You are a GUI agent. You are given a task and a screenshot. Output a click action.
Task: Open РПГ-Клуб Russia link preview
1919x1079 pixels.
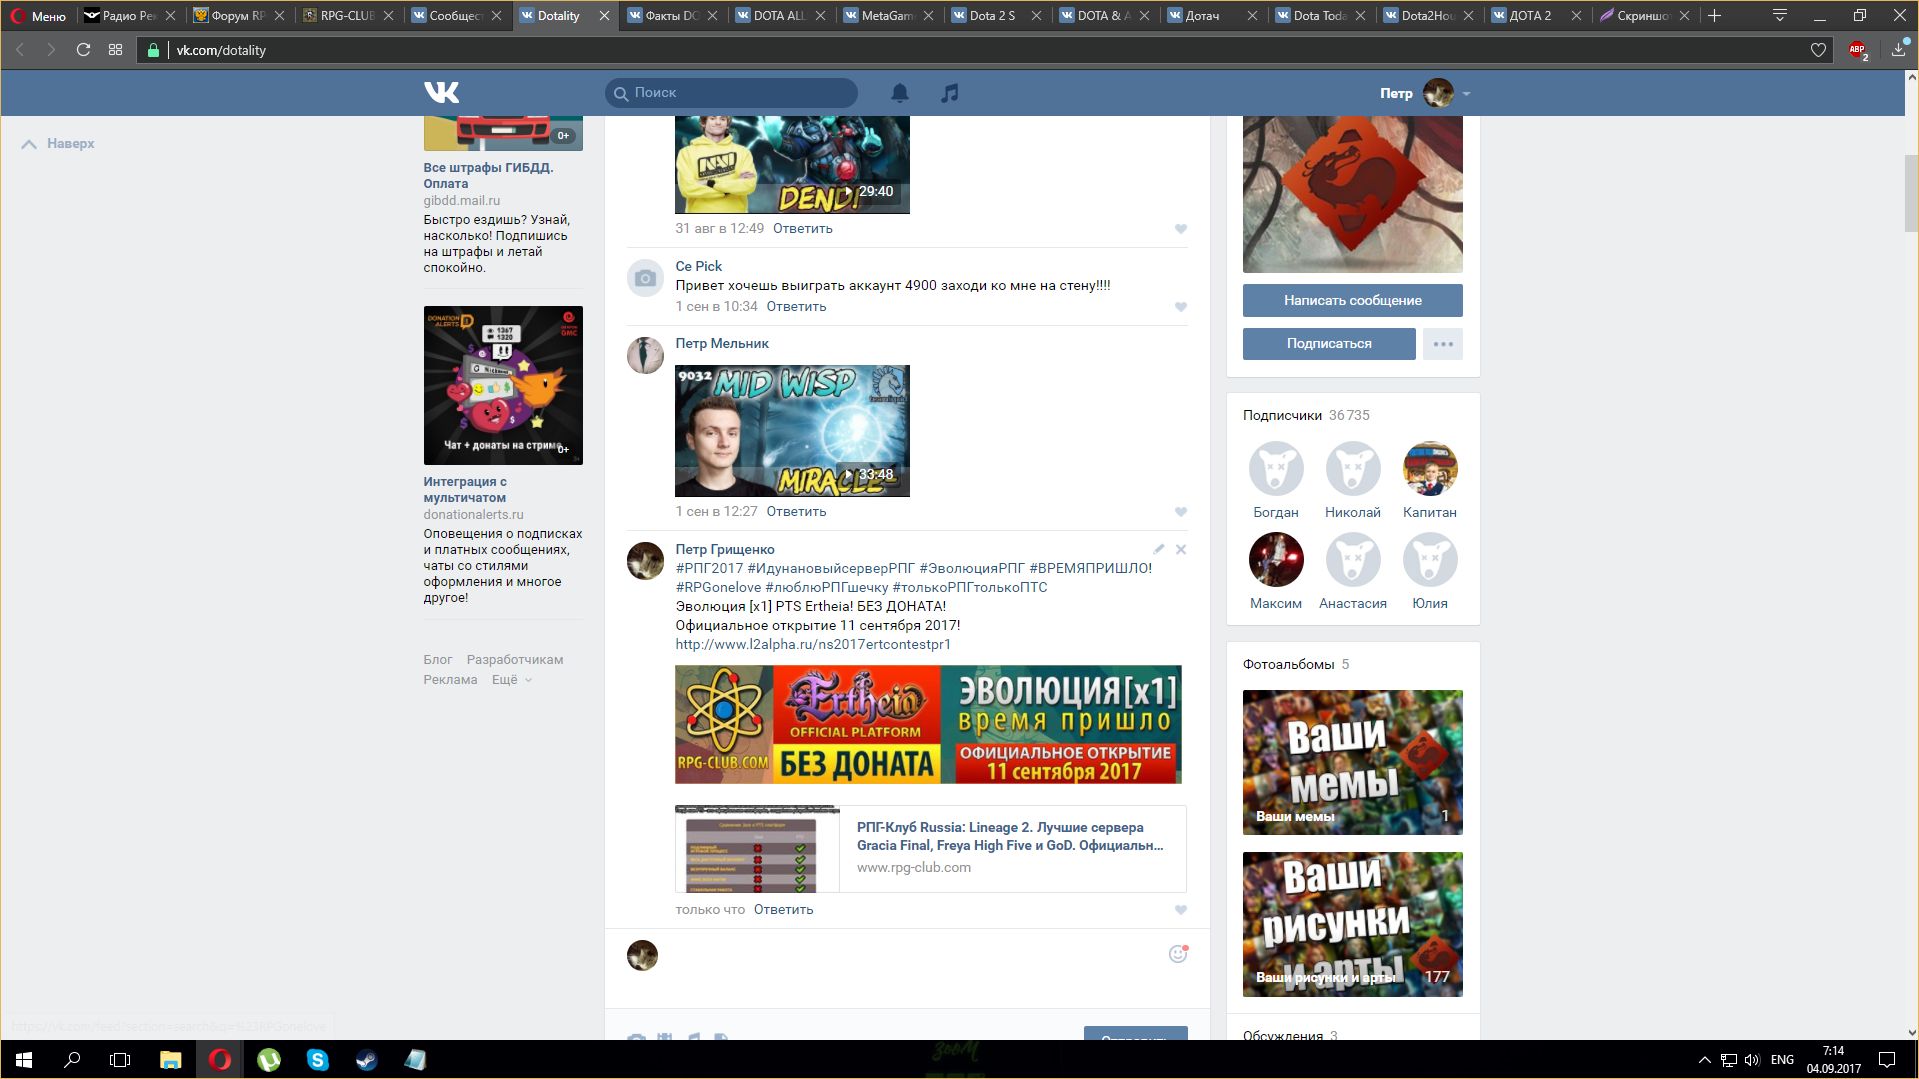930,849
